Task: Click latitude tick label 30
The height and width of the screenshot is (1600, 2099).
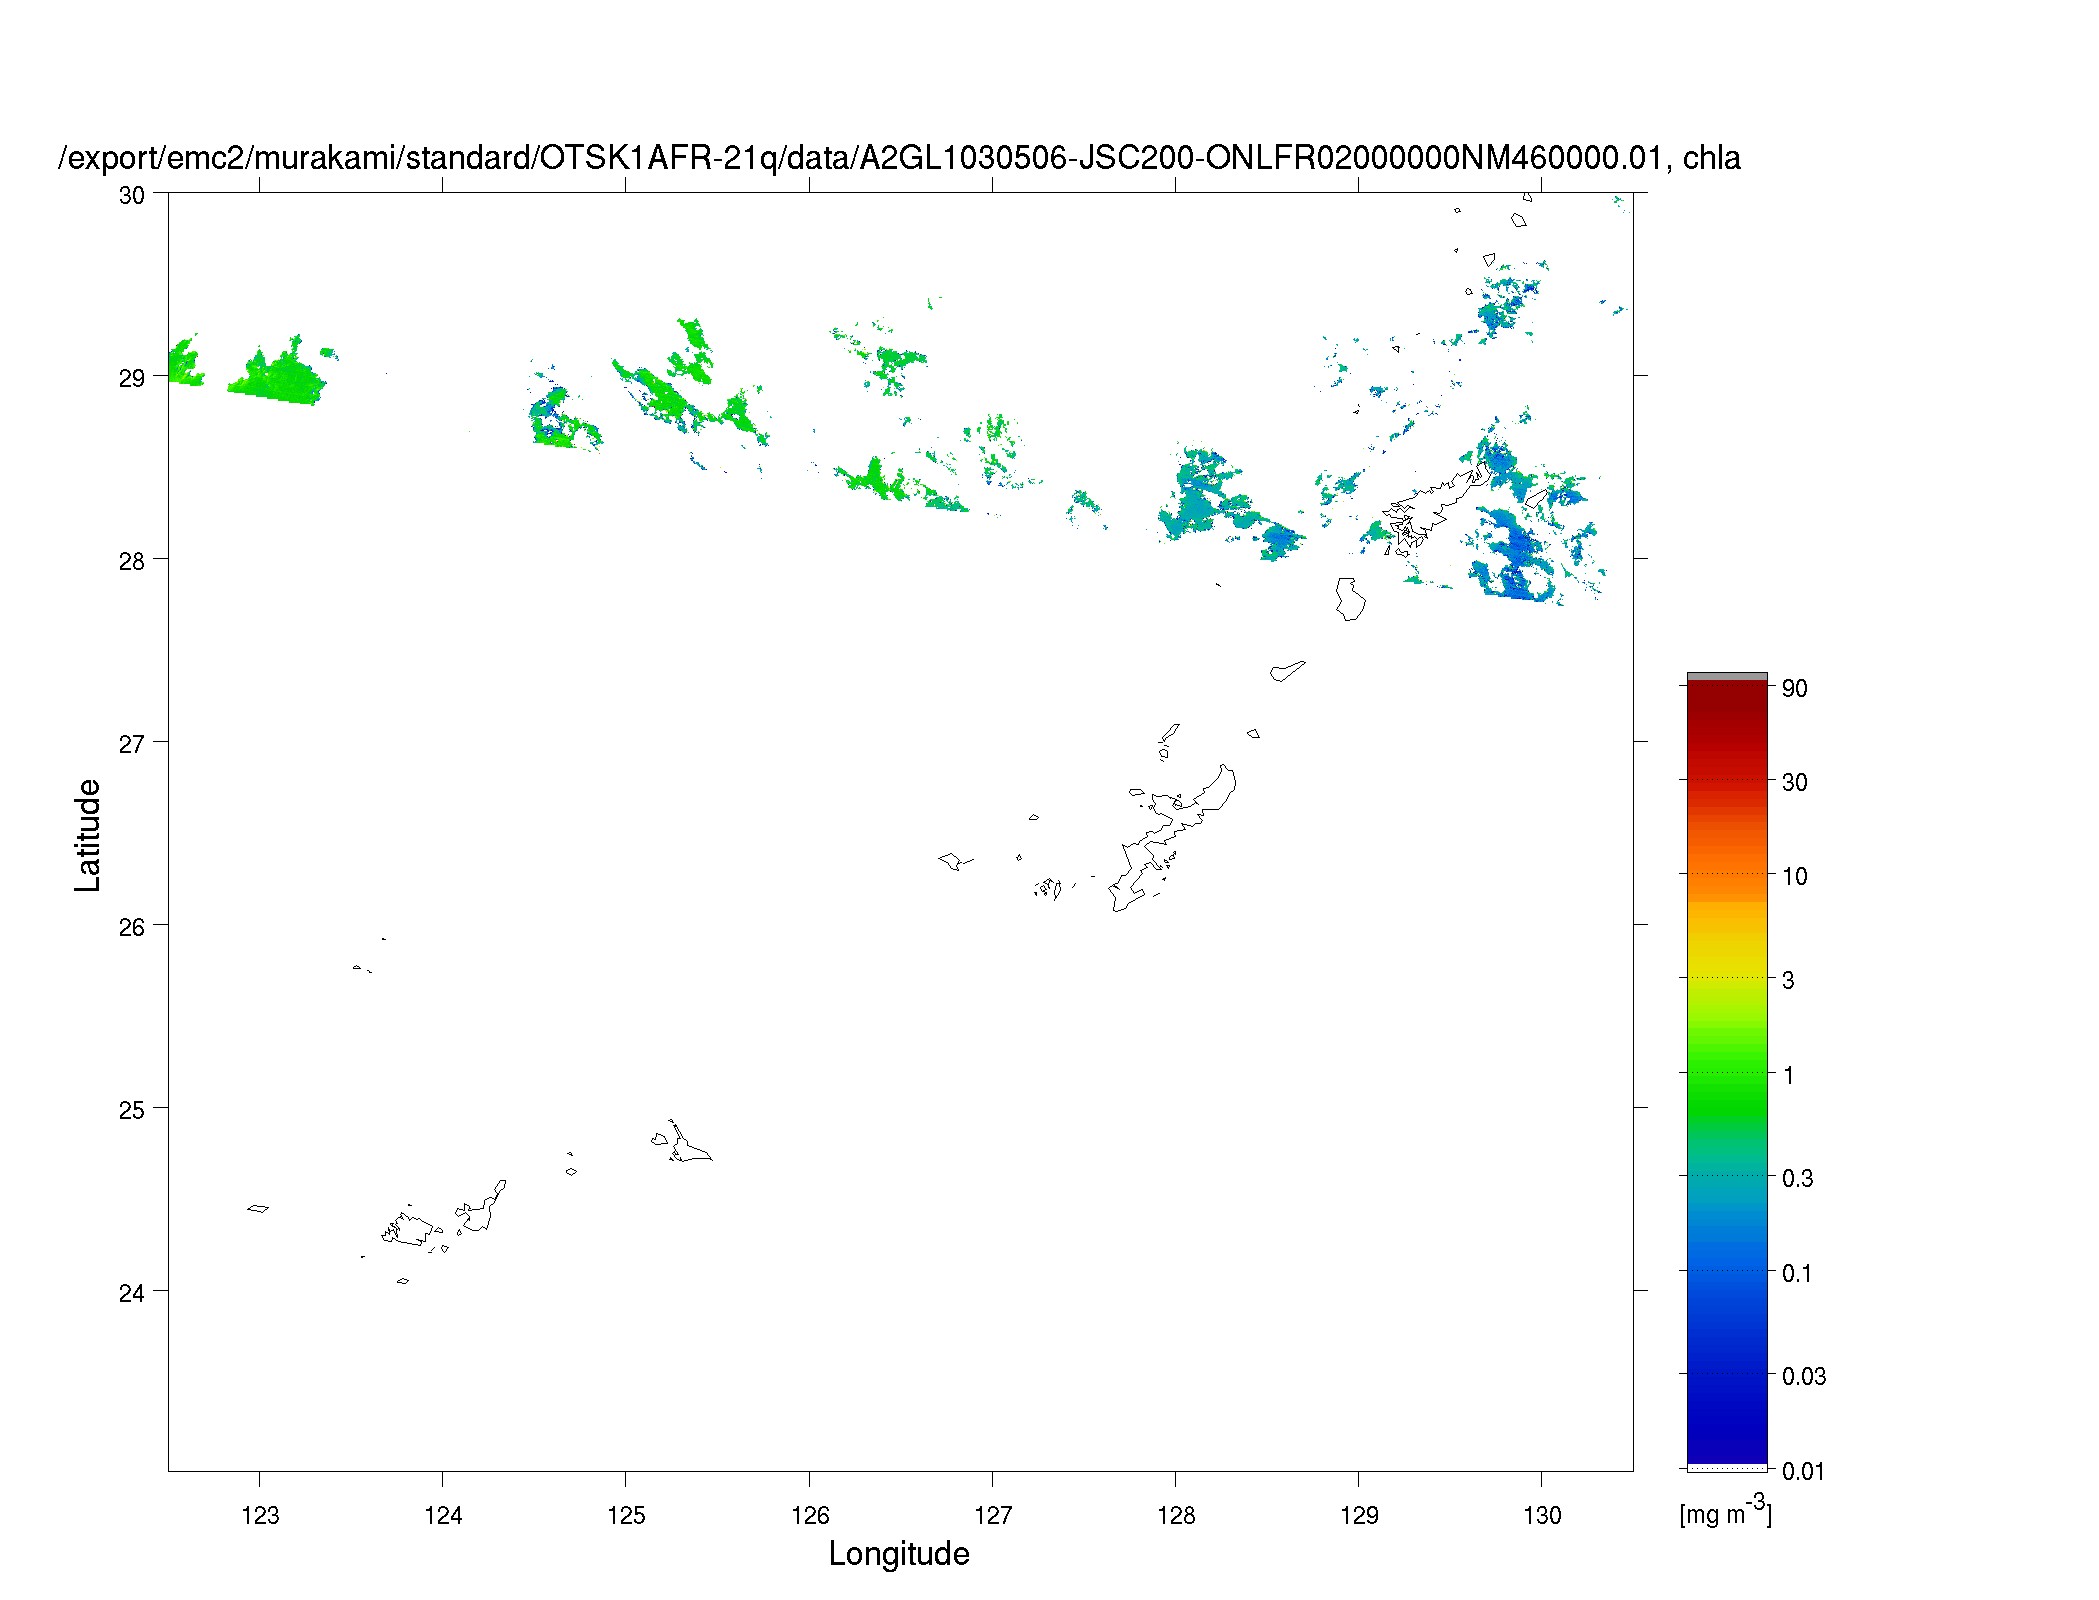Action: [x=132, y=195]
